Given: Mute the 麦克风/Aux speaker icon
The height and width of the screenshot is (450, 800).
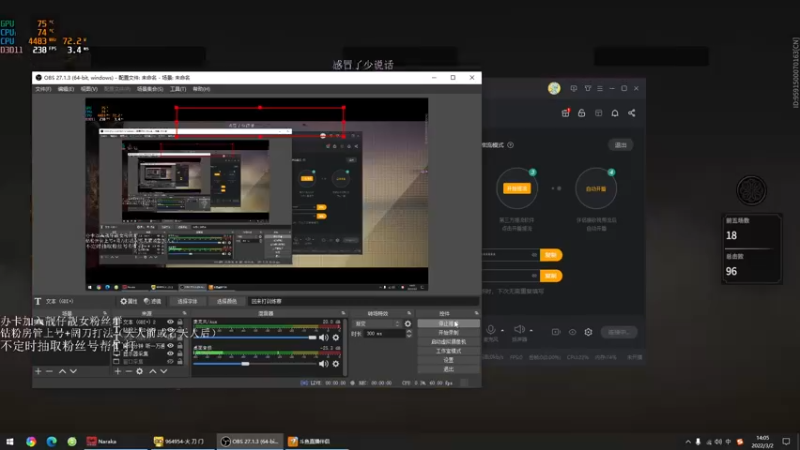Looking at the screenshot, I should 323,337.
